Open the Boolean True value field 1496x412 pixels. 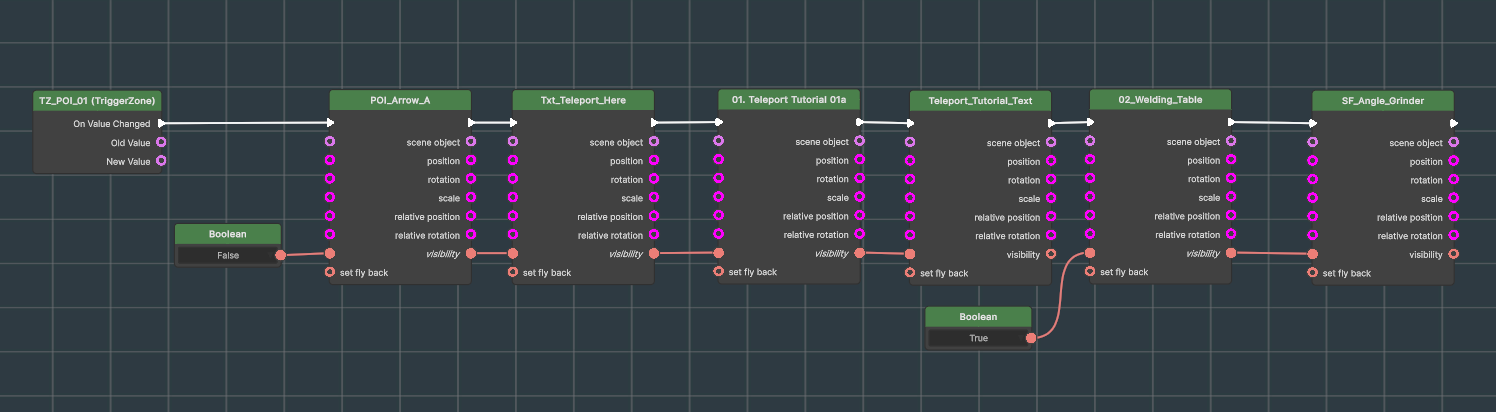pos(977,338)
